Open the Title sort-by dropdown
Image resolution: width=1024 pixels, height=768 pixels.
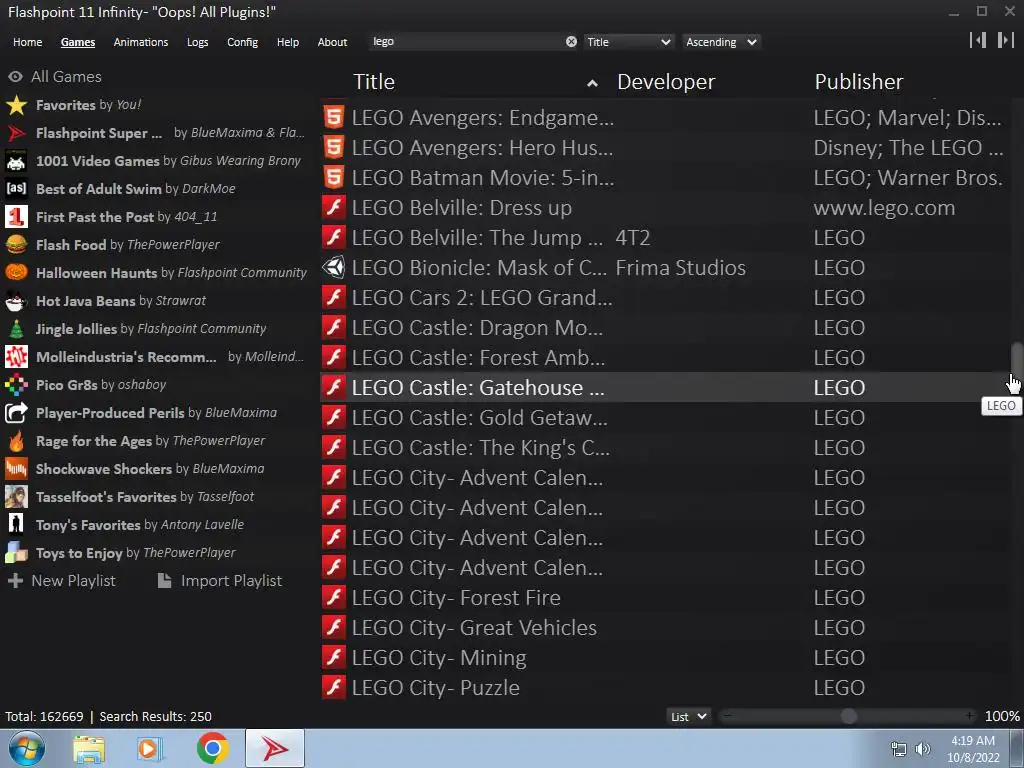point(628,42)
